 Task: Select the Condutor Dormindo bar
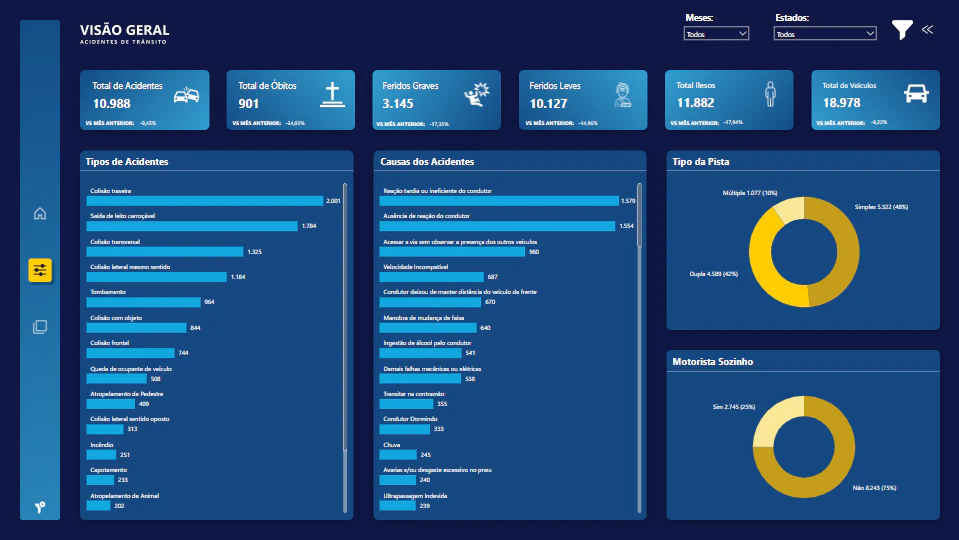pos(405,429)
